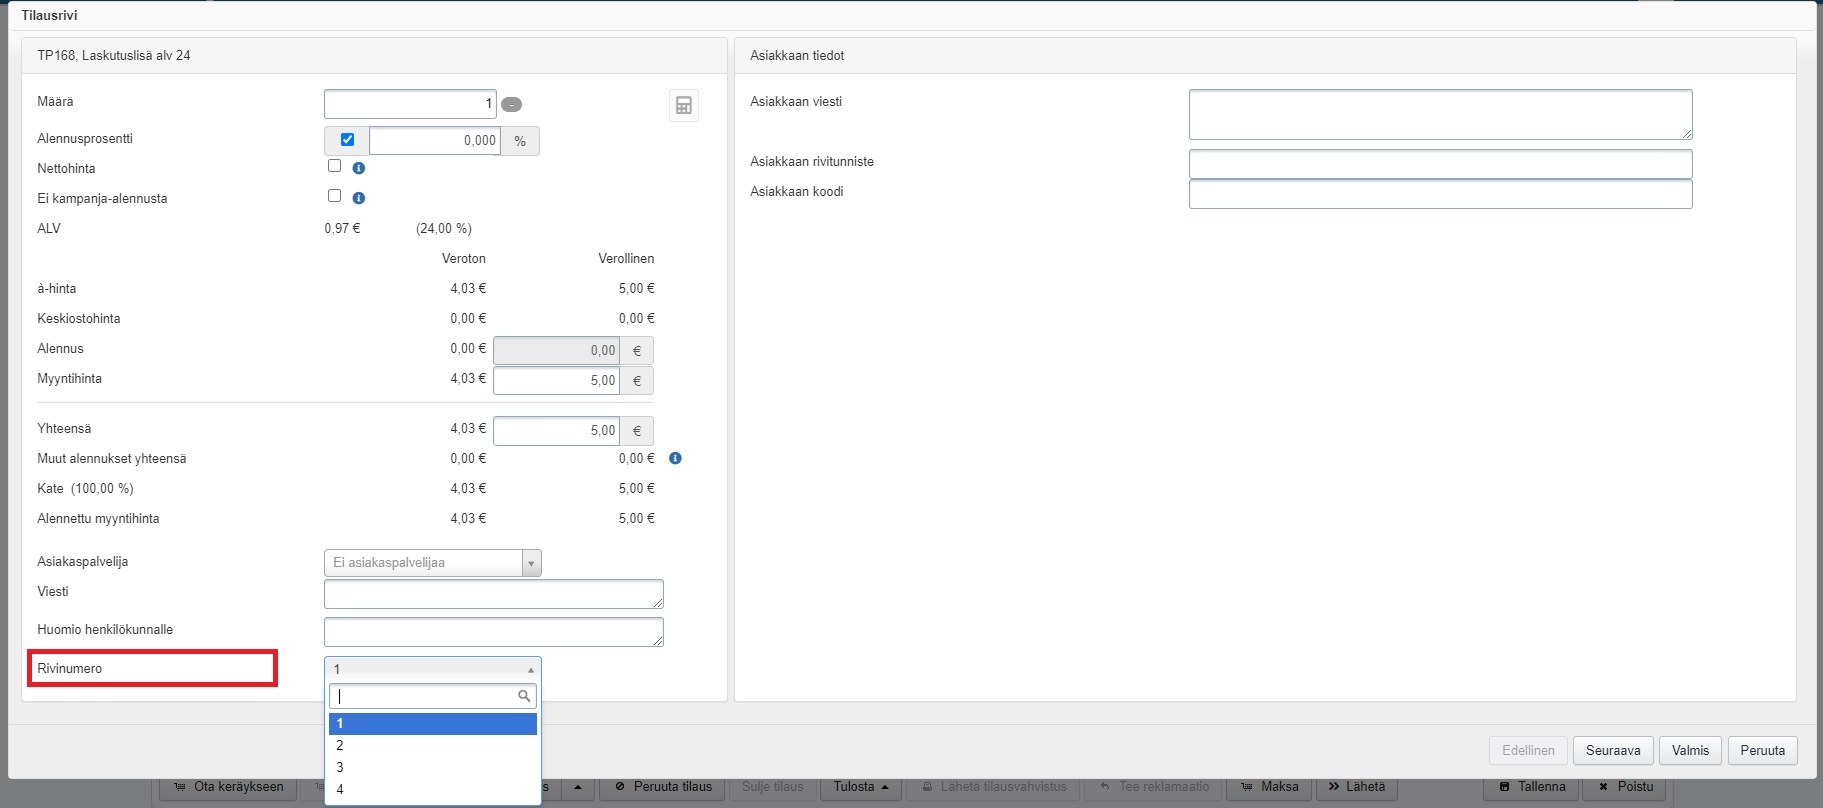Click info icon beside Muut alennukset yhteensä
1823x808 pixels.
(675, 458)
